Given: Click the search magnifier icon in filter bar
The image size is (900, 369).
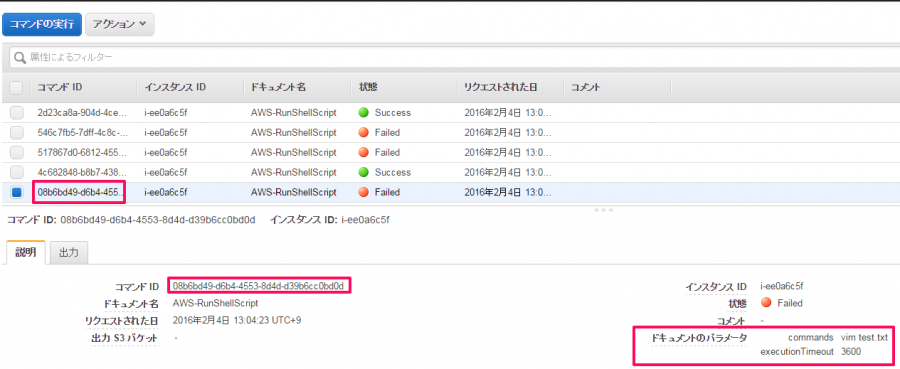Looking at the screenshot, I should (20, 57).
